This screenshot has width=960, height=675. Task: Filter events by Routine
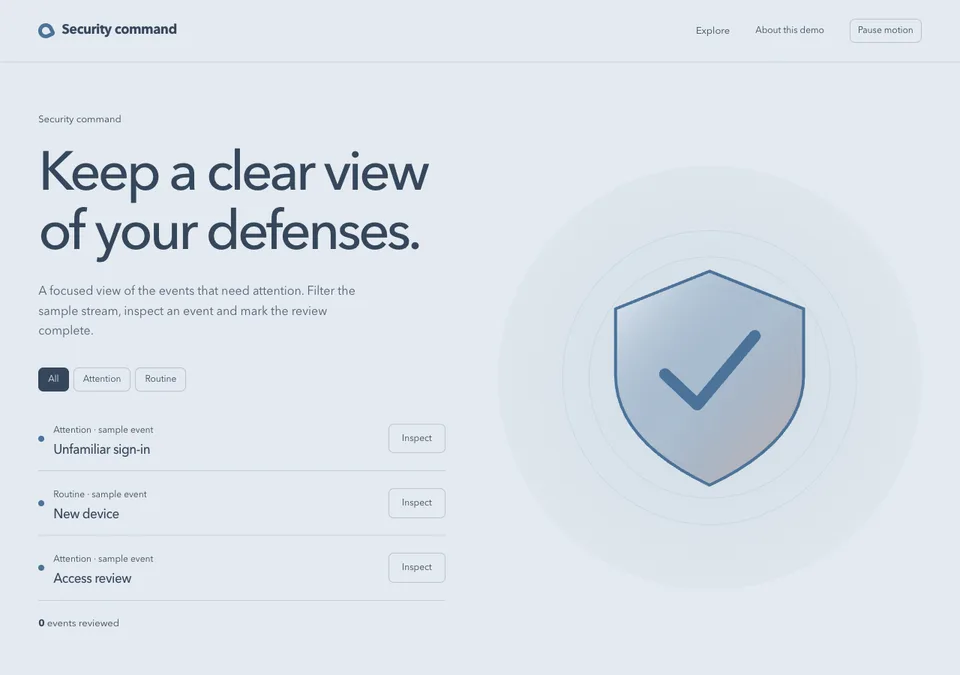tap(160, 379)
